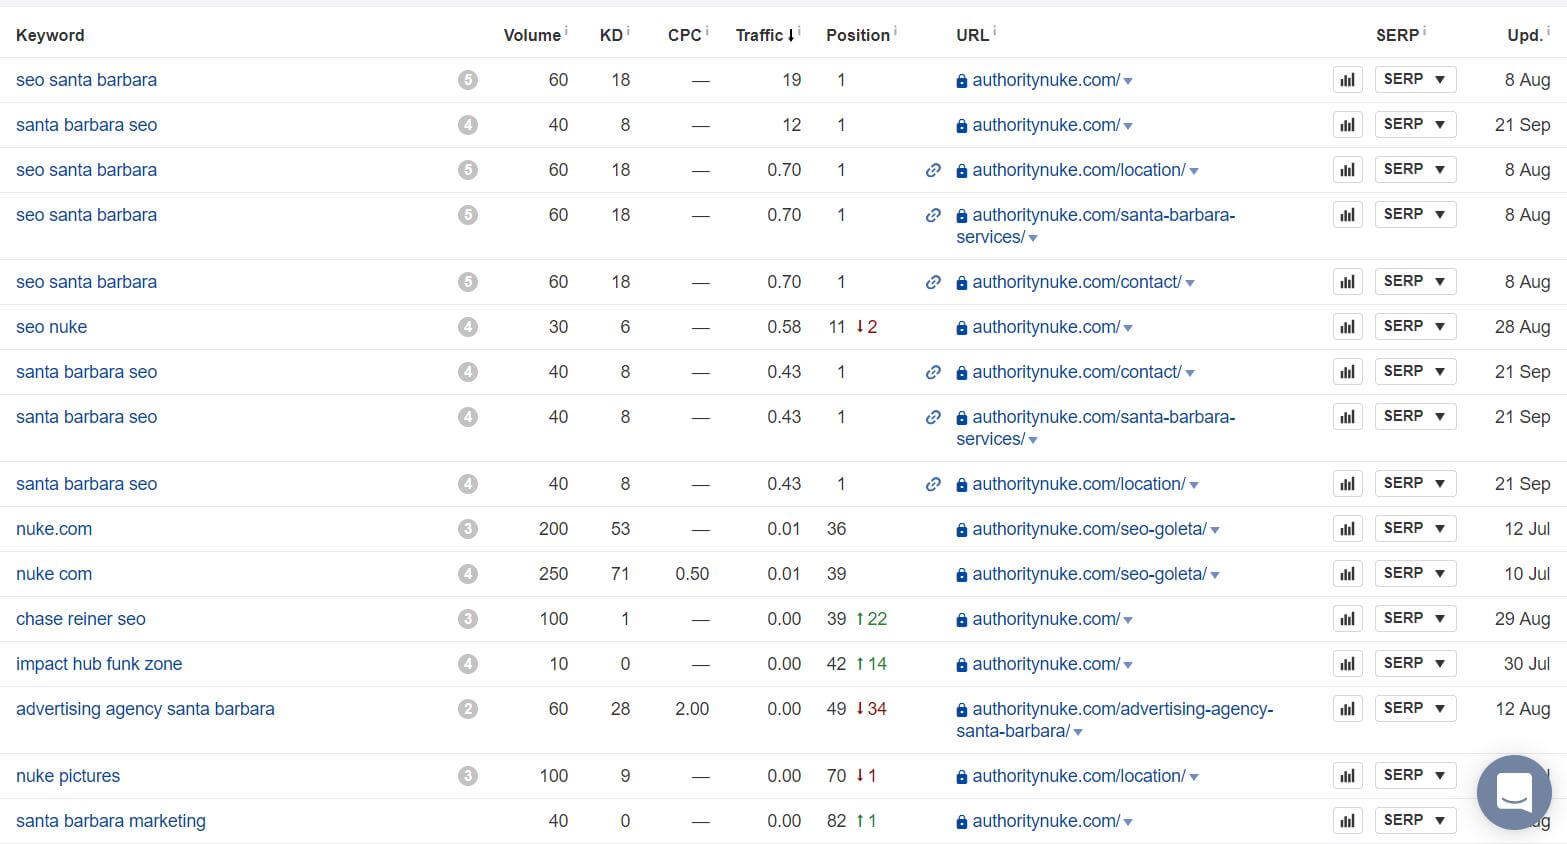Sort by the Upd. column header
The height and width of the screenshot is (844, 1567).
(x=1525, y=35)
